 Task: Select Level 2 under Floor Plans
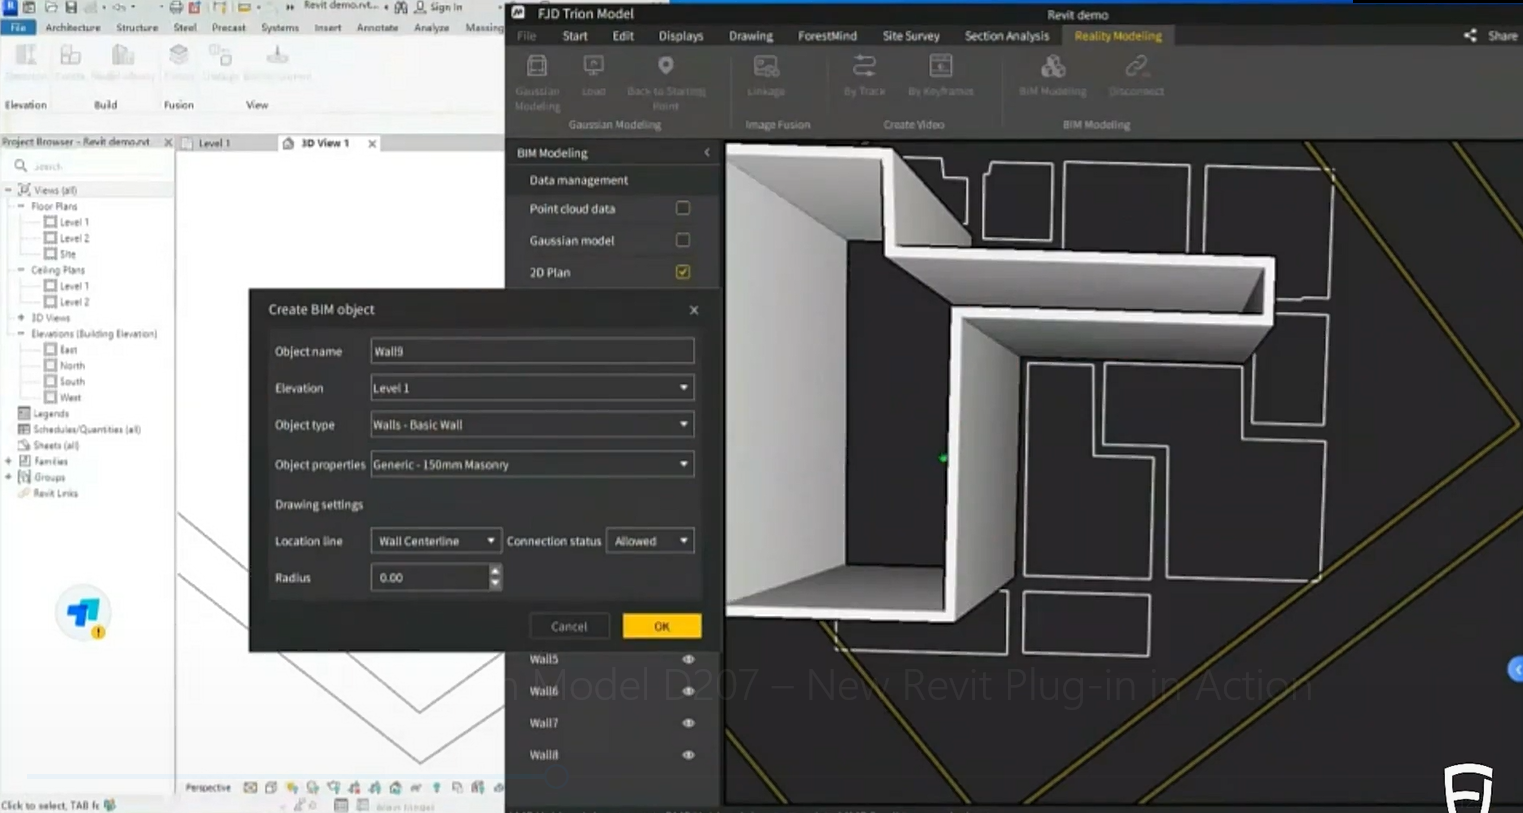coord(74,238)
